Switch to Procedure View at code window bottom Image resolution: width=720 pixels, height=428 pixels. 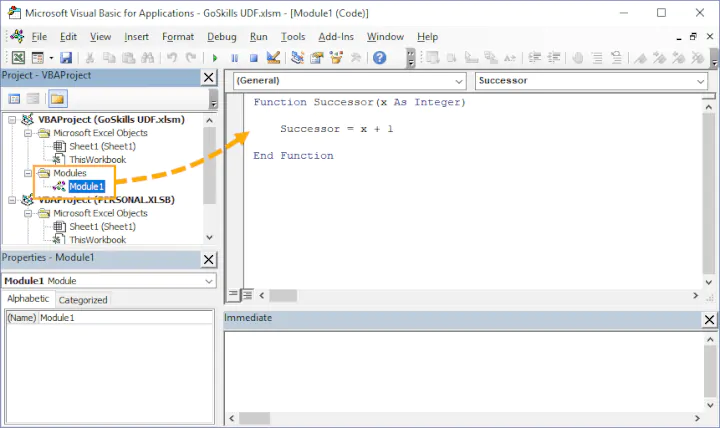(233, 295)
